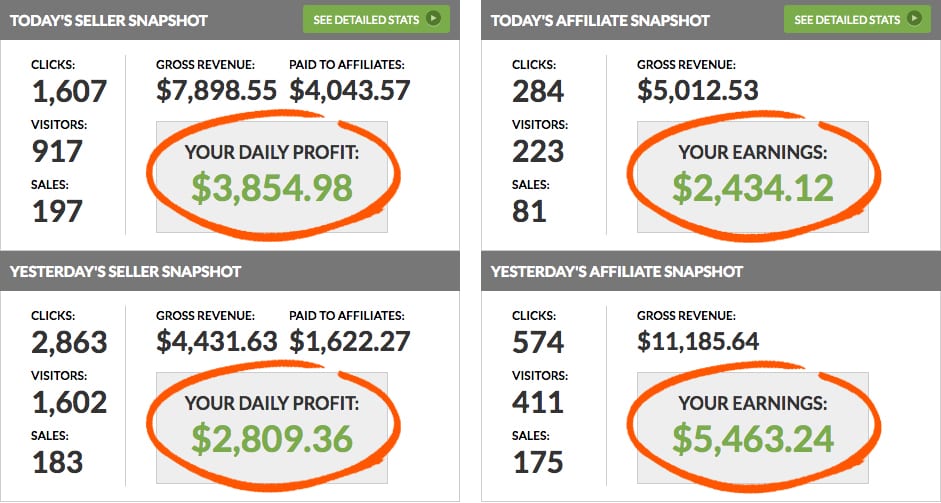The height and width of the screenshot is (503, 941).
Task: Click today's daily profit $3,854.98 box
Action: tap(272, 176)
